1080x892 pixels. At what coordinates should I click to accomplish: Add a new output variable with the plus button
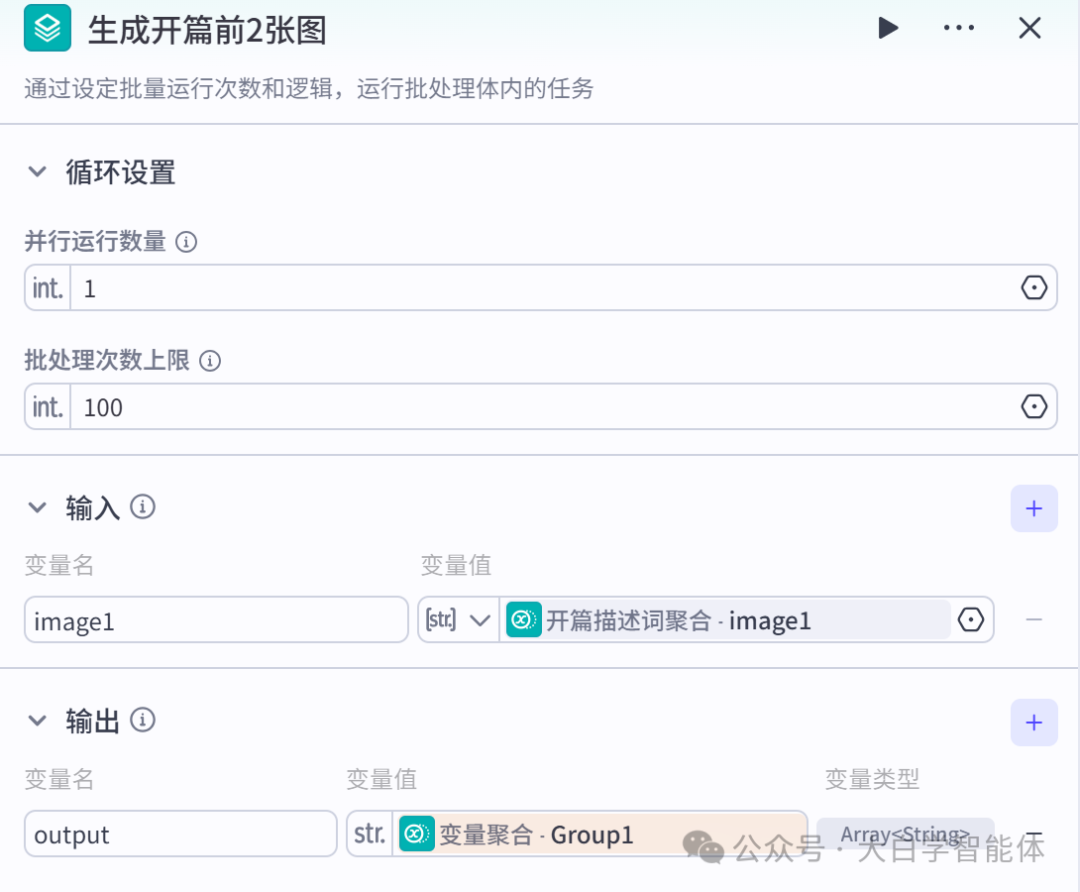(x=1033, y=722)
